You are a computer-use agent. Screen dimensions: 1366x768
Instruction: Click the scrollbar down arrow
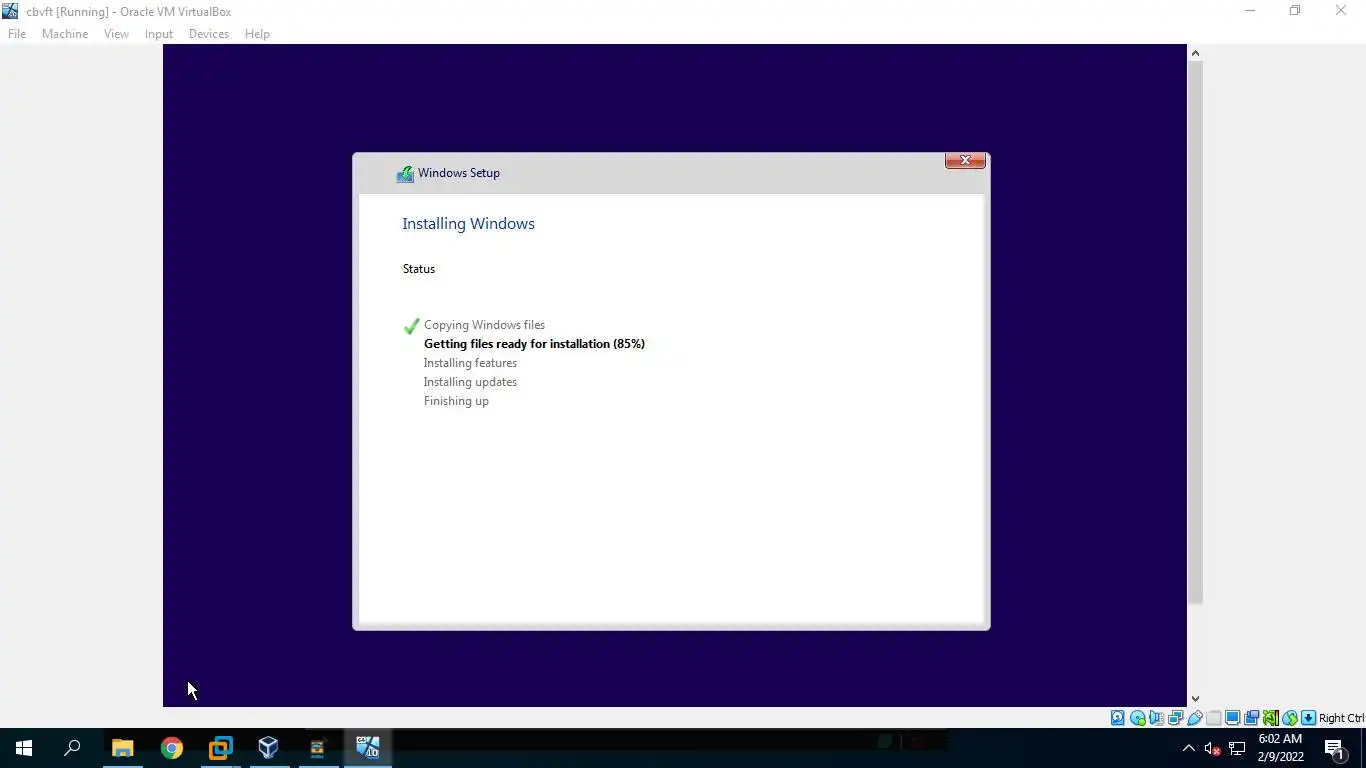tap(1195, 699)
